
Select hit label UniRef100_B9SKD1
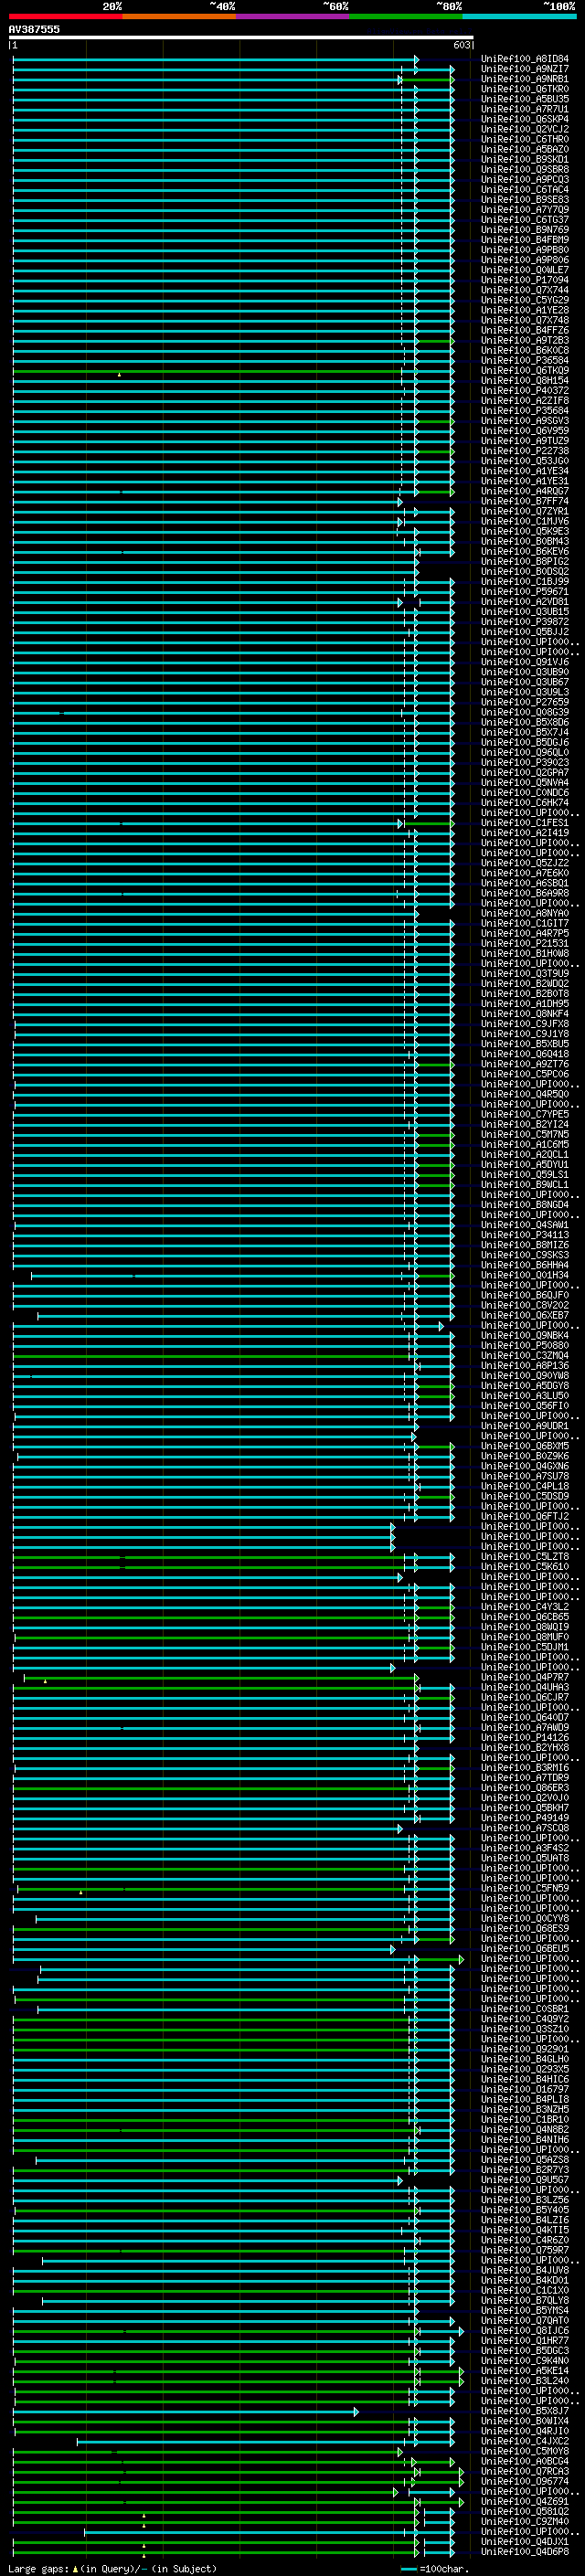pos(525,159)
